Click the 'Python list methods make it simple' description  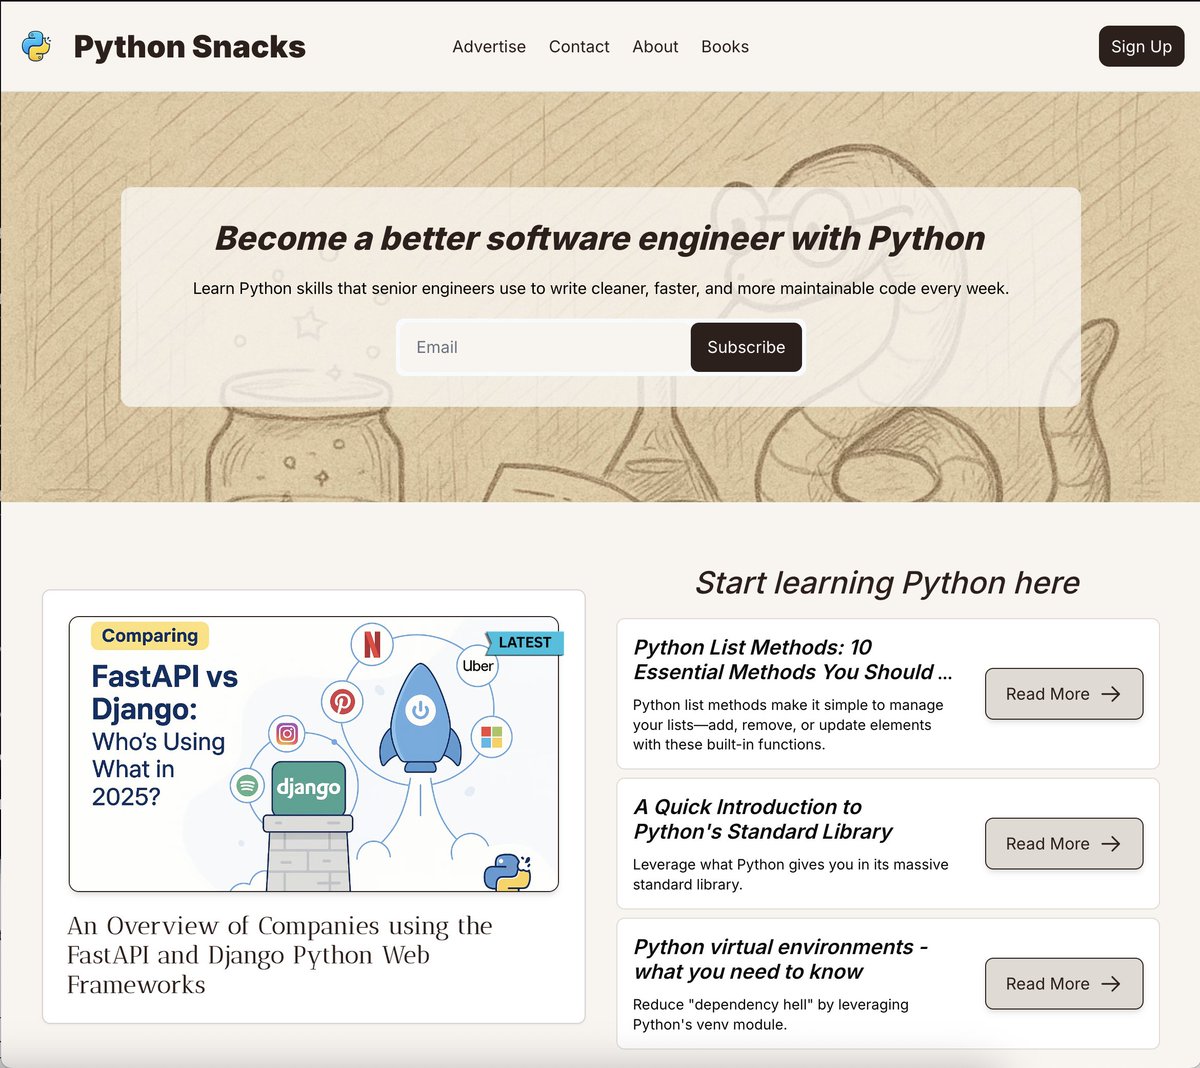click(x=788, y=725)
